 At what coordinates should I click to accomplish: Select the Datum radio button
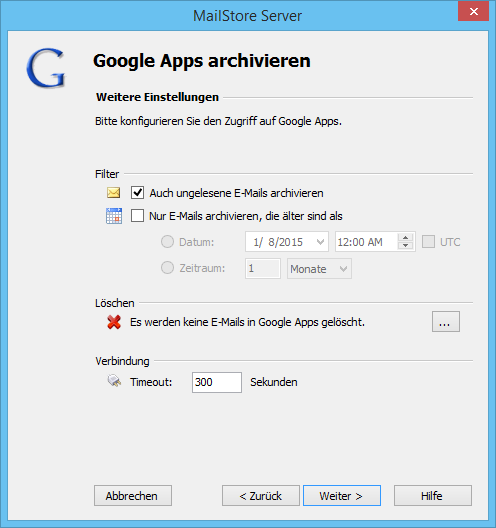pyautogui.click(x=167, y=242)
